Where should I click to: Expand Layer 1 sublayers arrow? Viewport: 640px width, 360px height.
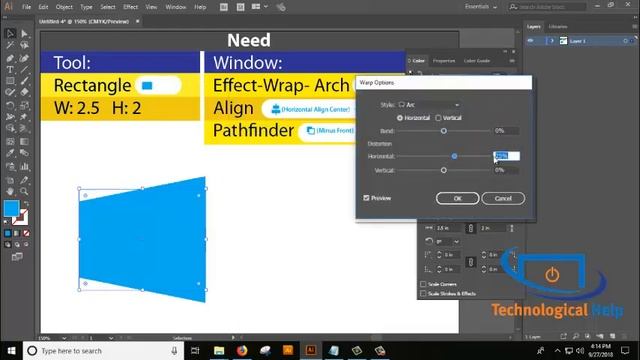pos(552,41)
